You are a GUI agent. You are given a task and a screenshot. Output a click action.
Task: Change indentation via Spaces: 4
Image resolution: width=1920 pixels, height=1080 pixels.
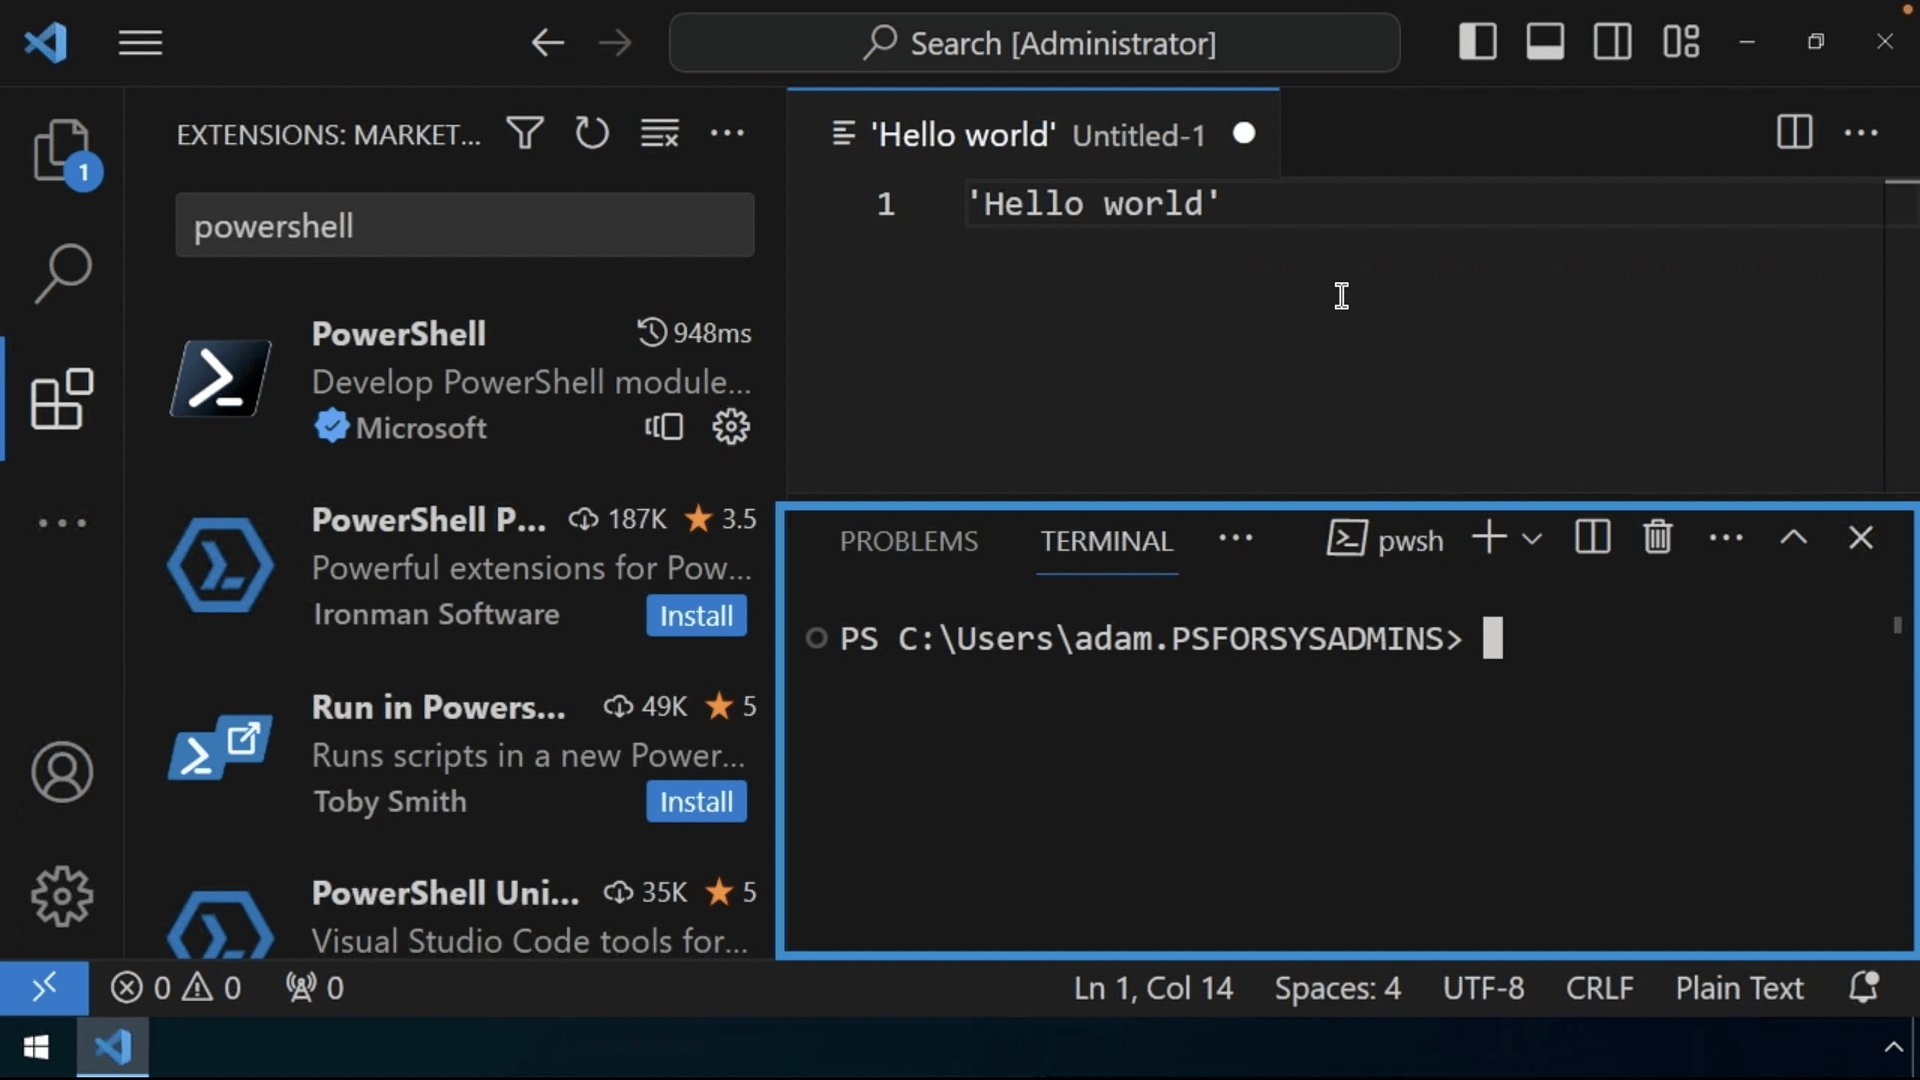point(1337,989)
